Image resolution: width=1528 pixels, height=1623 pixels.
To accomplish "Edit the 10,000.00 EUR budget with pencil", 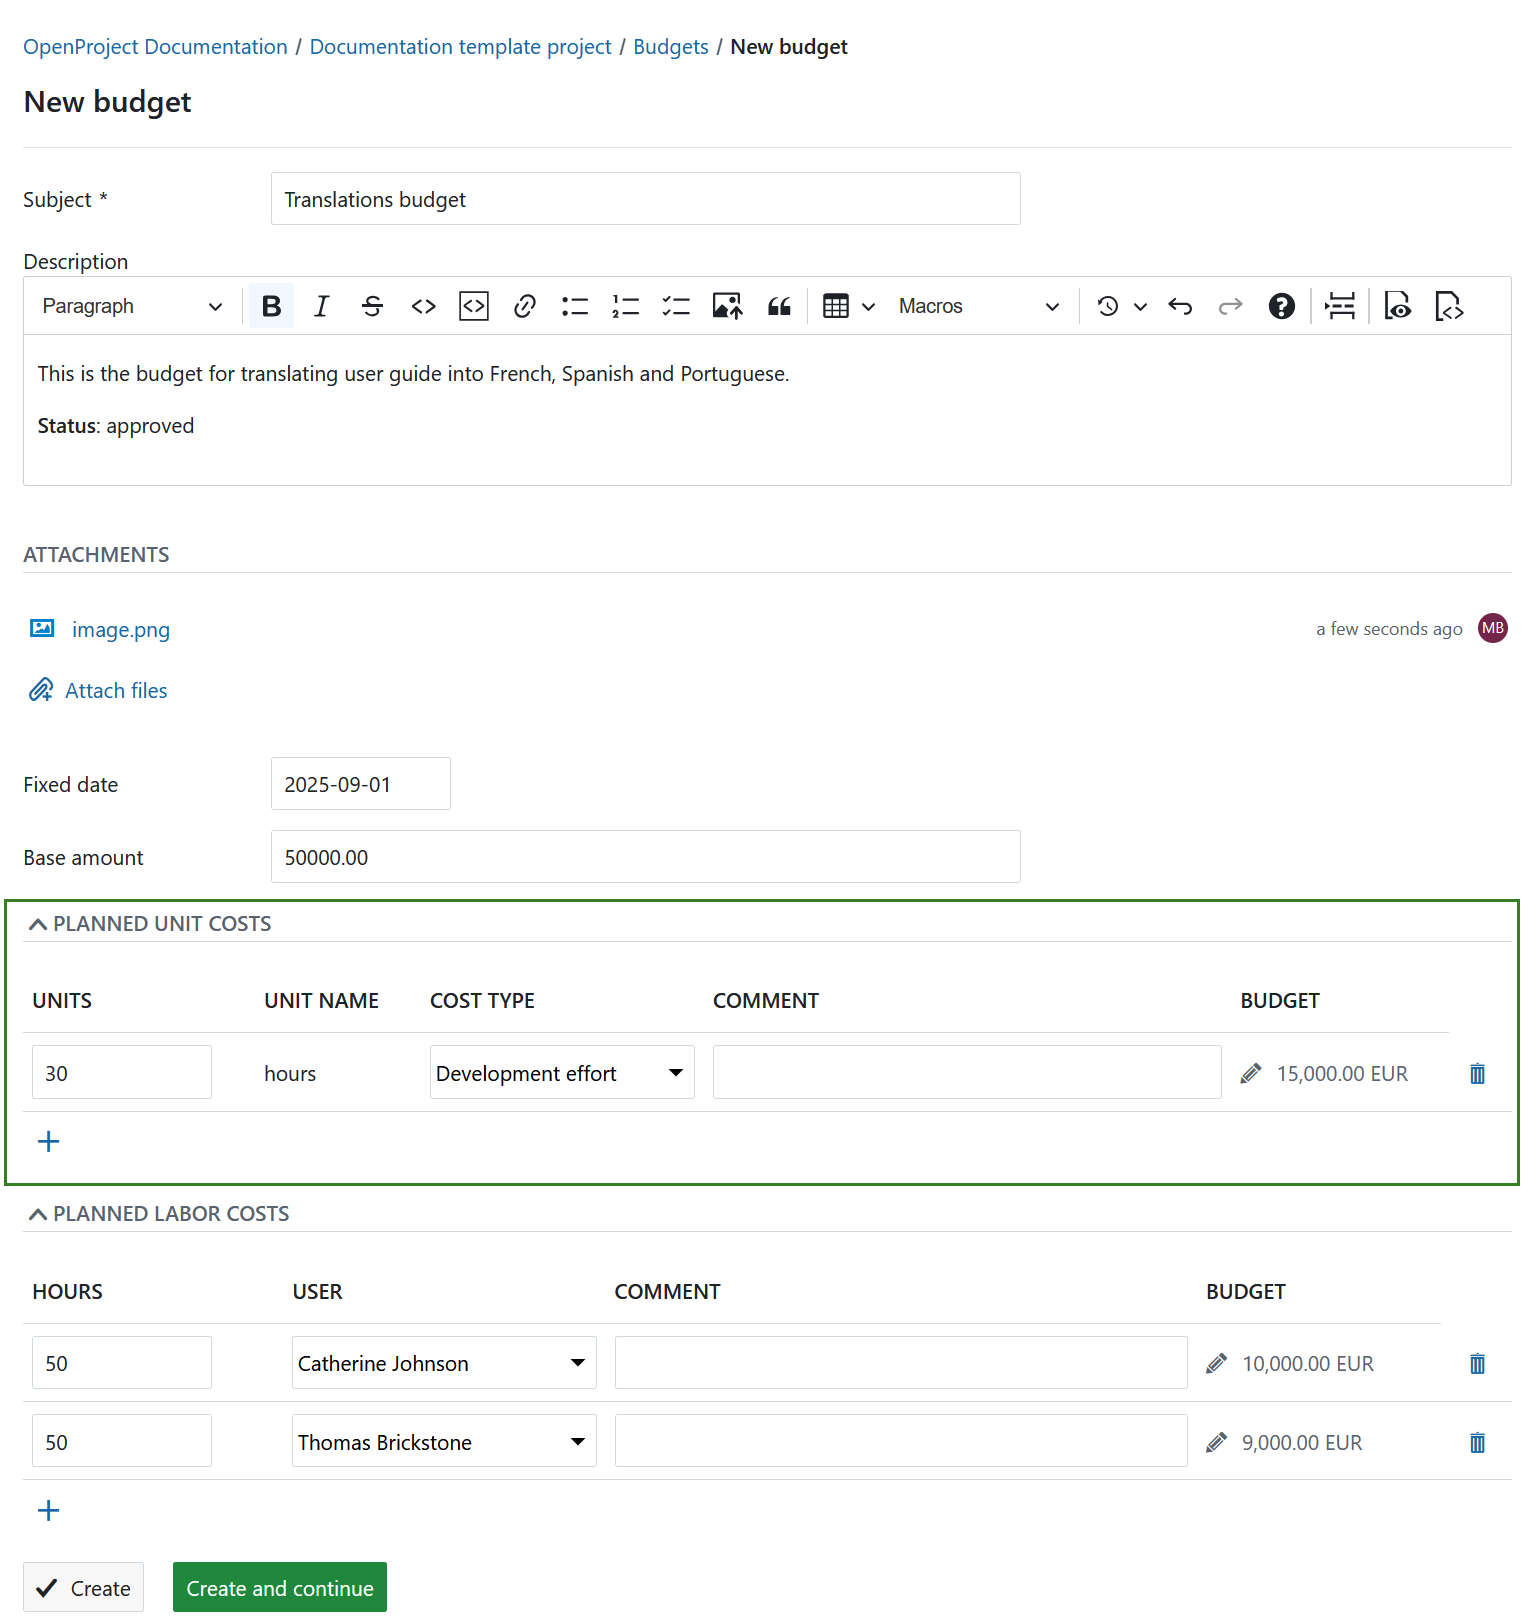I will pyautogui.click(x=1217, y=1364).
